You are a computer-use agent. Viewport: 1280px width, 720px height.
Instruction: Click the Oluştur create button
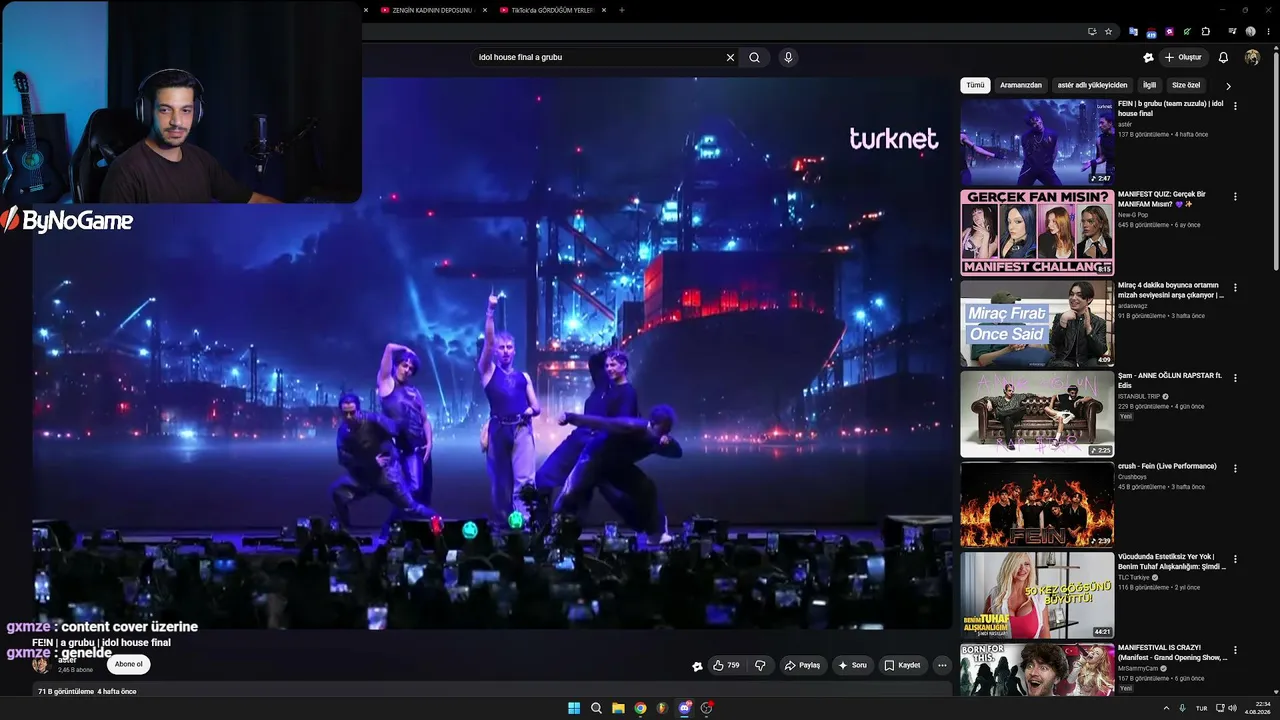click(x=1185, y=57)
